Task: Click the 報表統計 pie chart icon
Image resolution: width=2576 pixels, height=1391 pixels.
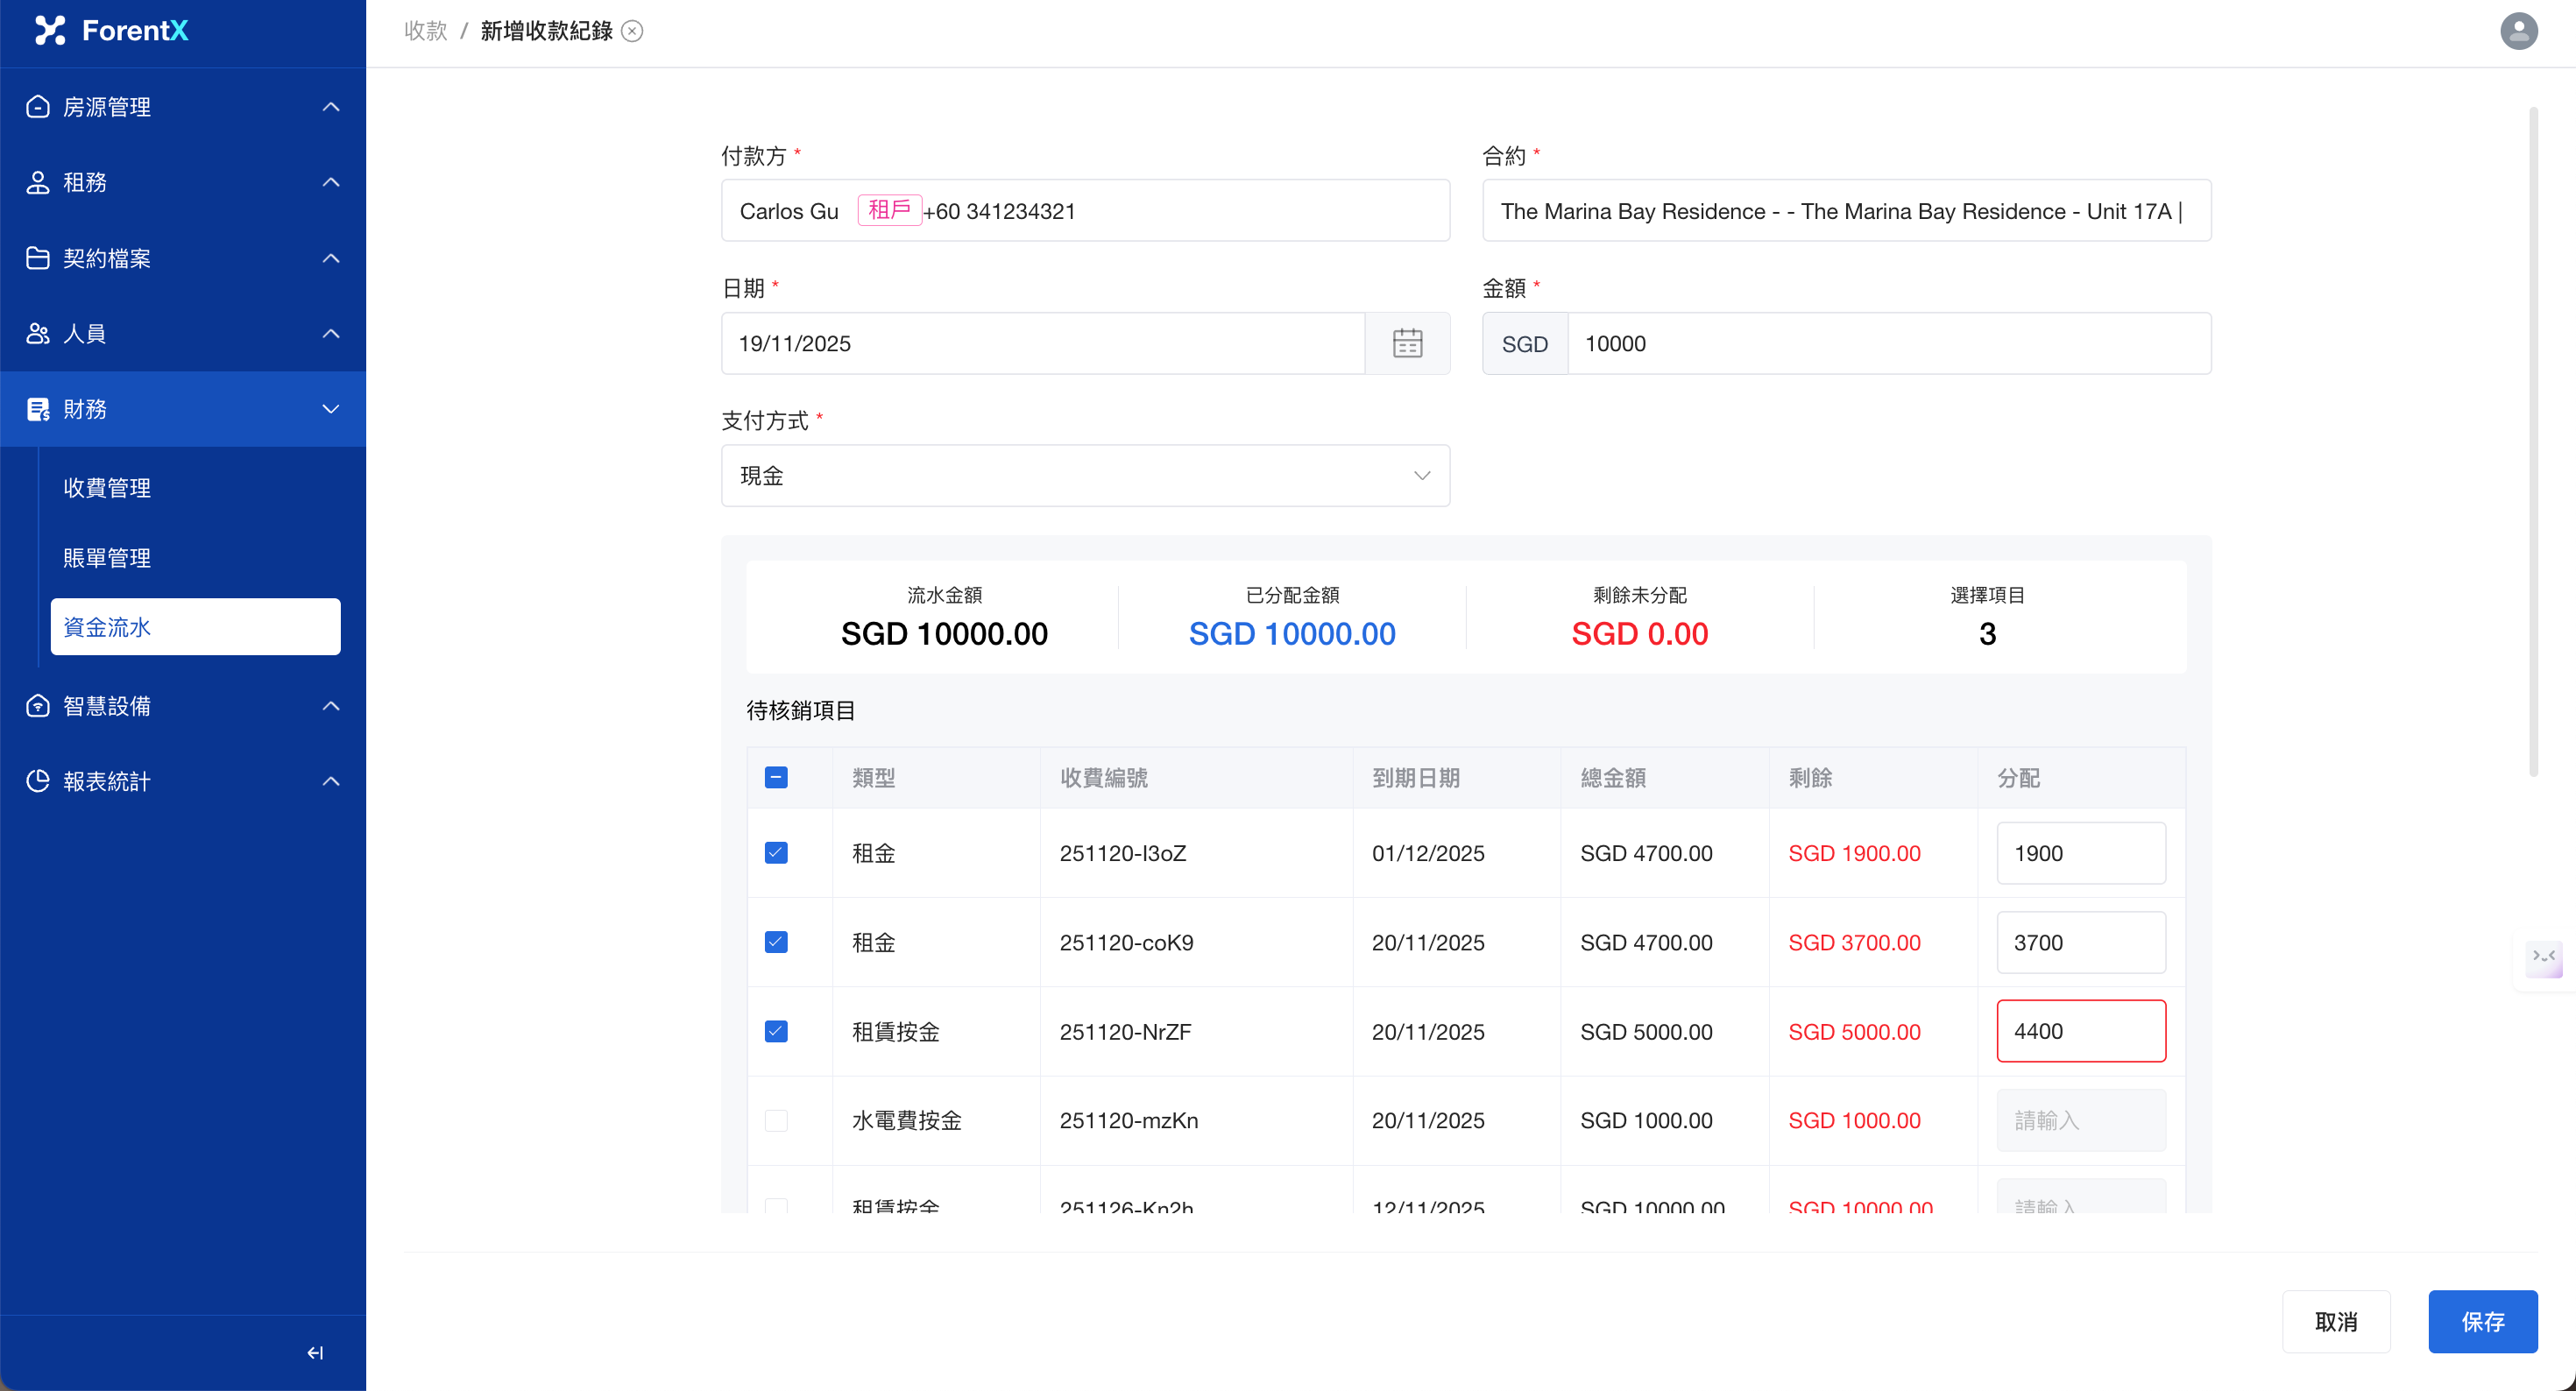Action: click(x=38, y=781)
